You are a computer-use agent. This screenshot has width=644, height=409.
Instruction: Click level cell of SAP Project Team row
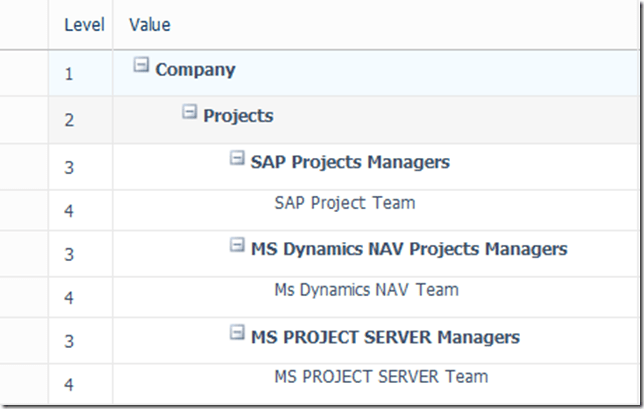tap(69, 210)
